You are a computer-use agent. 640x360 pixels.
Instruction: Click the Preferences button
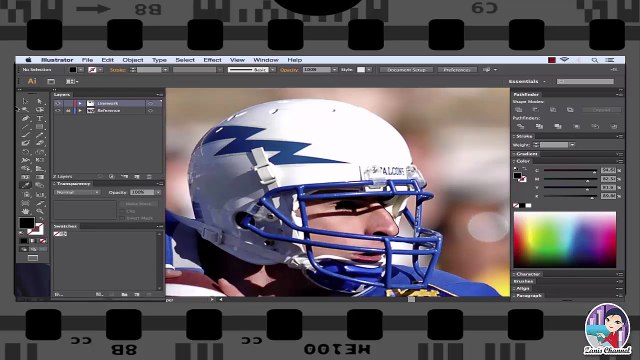[x=457, y=70]
